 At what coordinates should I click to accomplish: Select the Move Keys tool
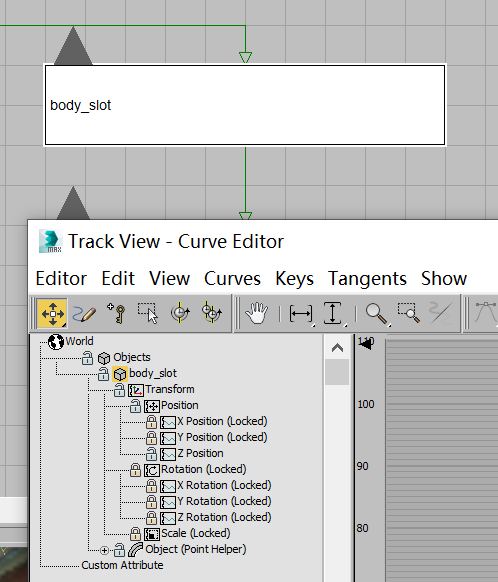pos(52,314)
